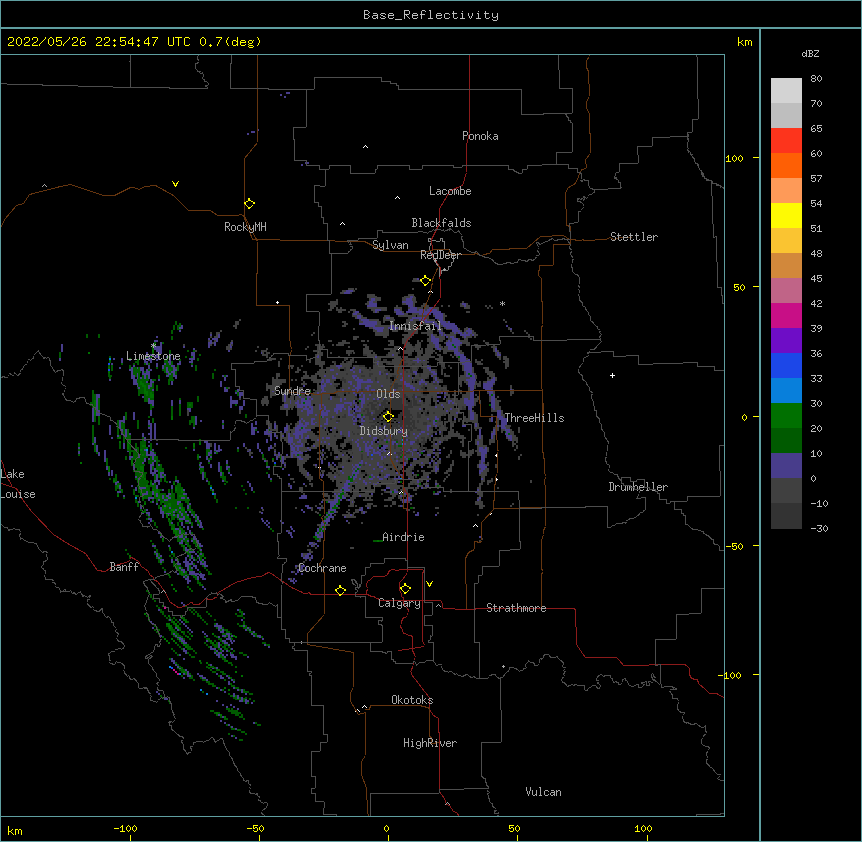
Task: Click the Didsbury label
Action: (384, 431)
